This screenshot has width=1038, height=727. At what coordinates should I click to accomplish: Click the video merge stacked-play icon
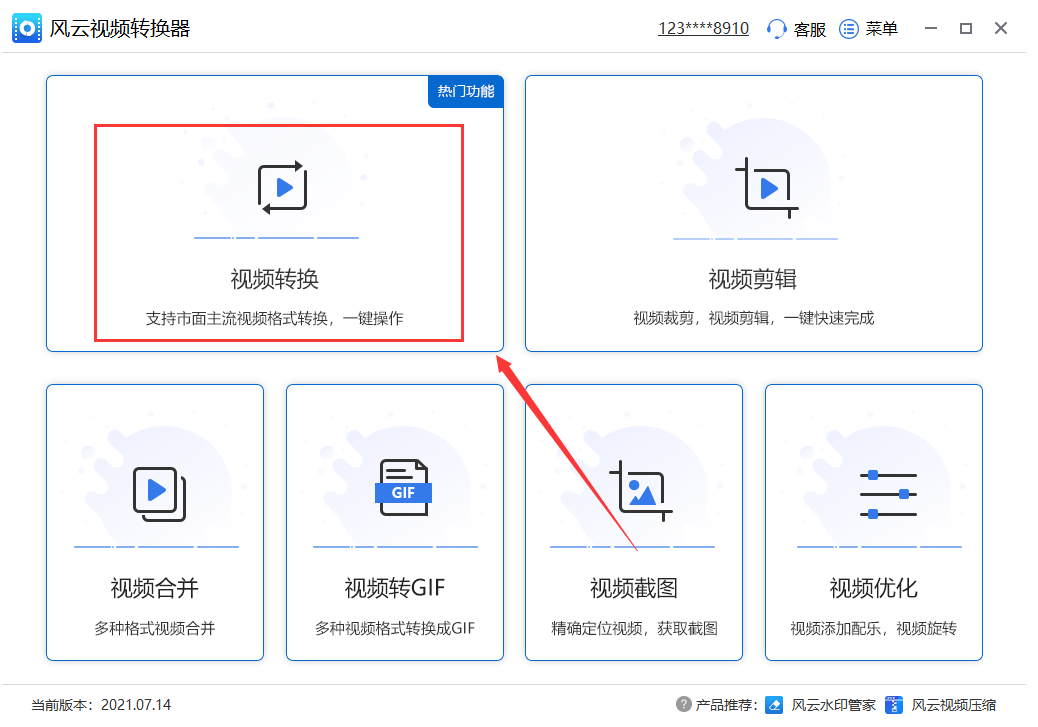tap(158, 492)
